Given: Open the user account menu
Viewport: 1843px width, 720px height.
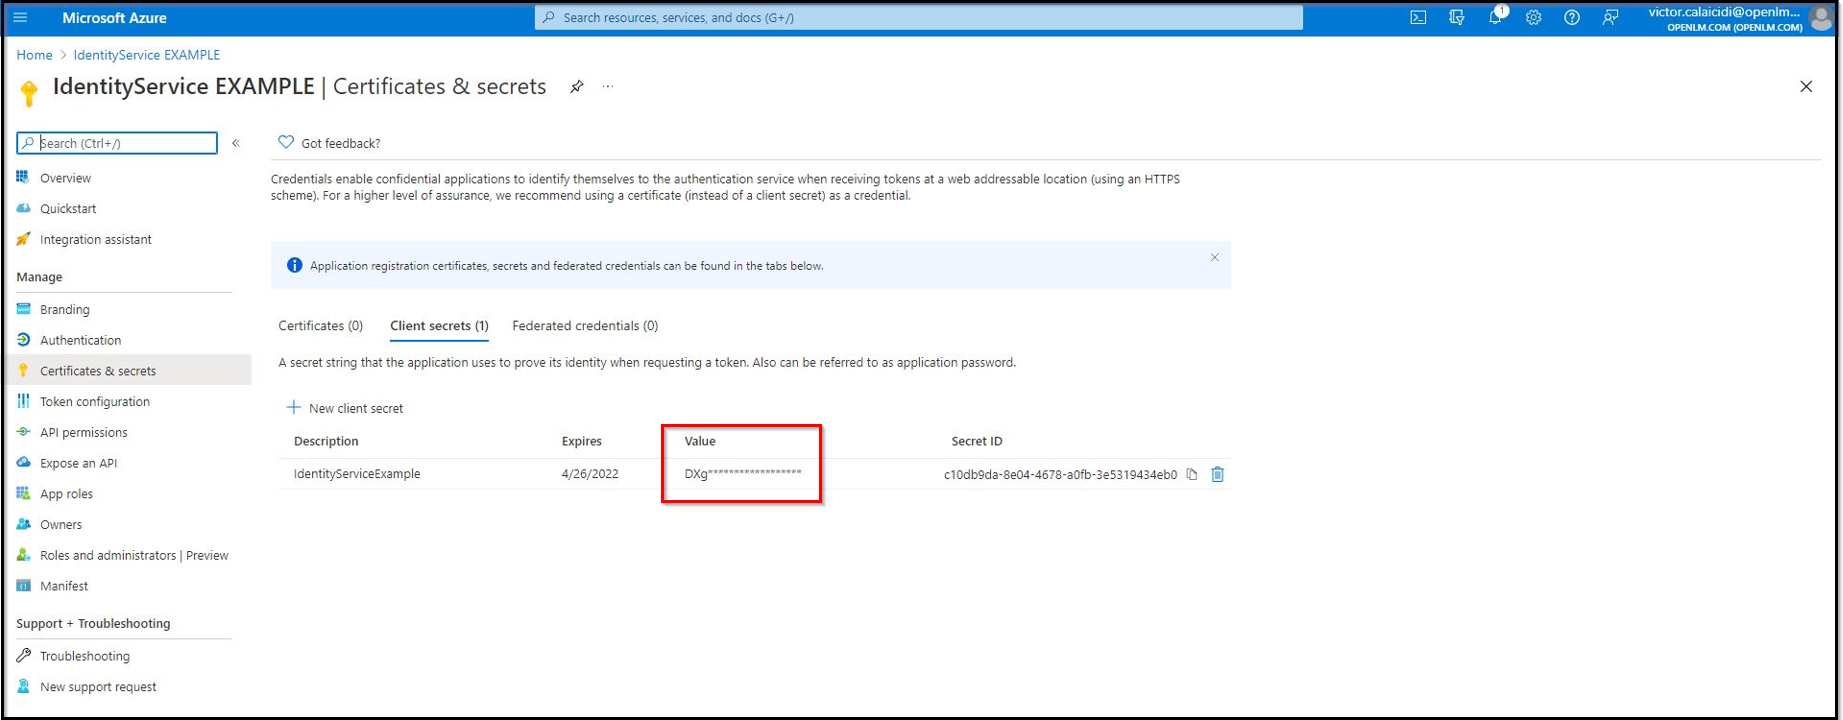Looking at the screenshot, I should point(1740,18).
